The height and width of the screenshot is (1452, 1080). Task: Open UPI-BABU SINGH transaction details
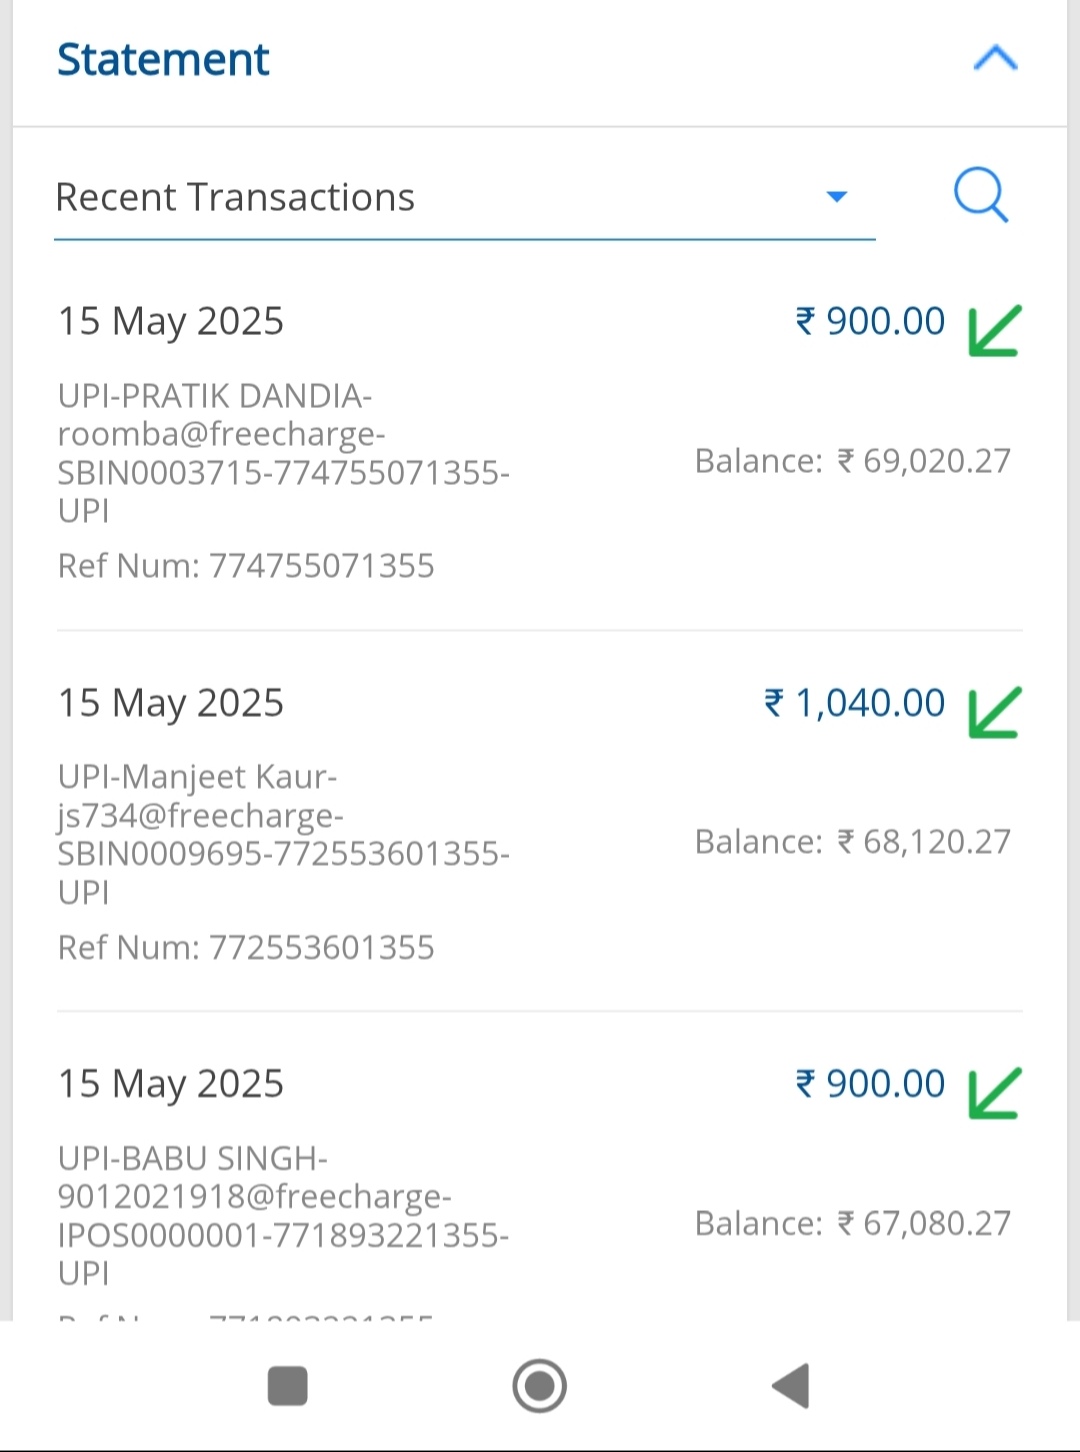(x=283, y=1215)
